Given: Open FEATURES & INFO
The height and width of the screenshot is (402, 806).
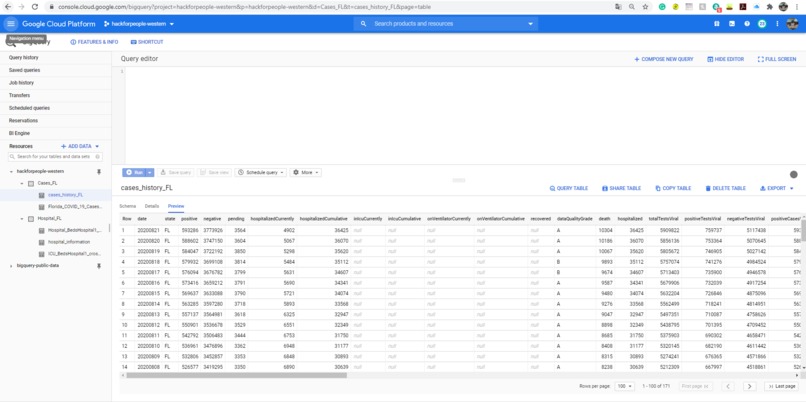Looking at the screenshot, I should pyautogui.click(x=94, y=42).
